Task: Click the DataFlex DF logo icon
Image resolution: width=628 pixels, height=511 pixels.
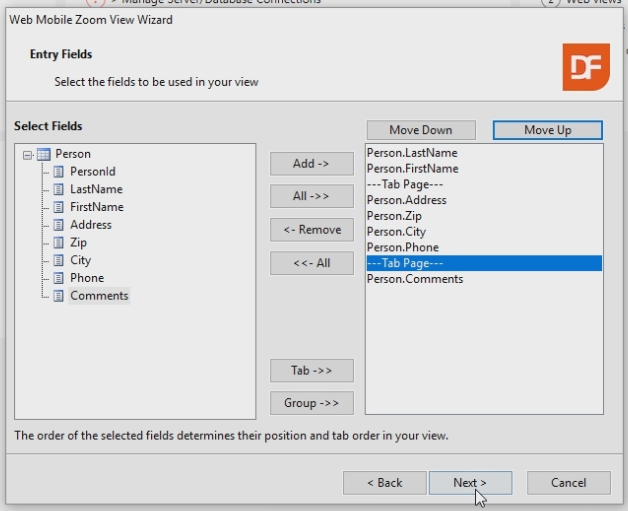Action: coord(585,67)
